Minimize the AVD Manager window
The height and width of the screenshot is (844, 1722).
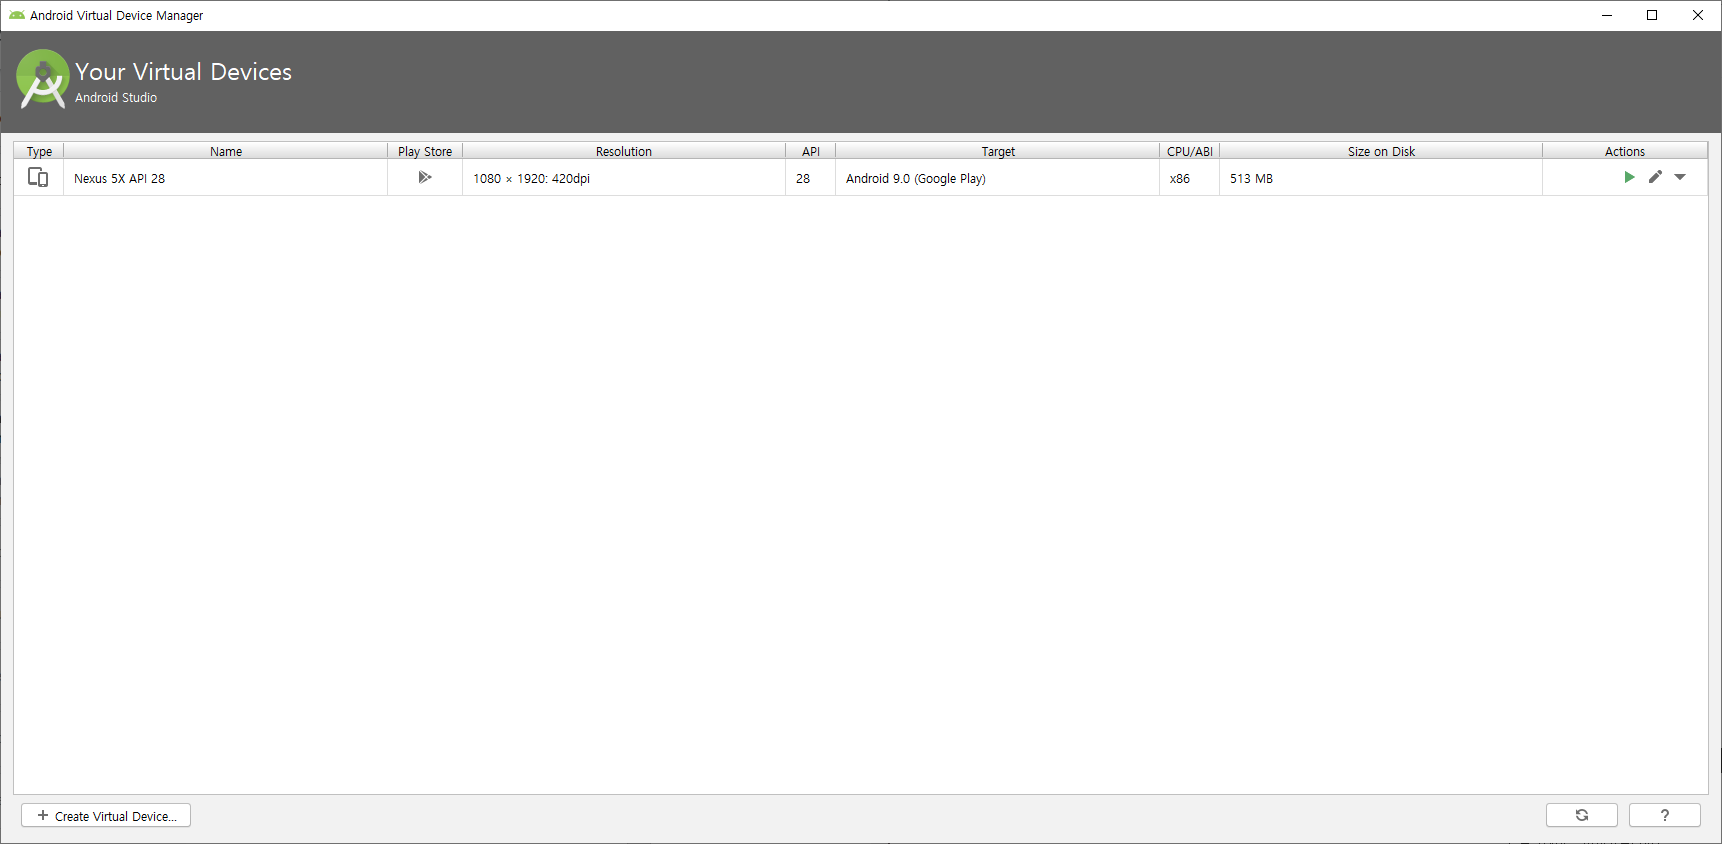(x=1607, y=15)
